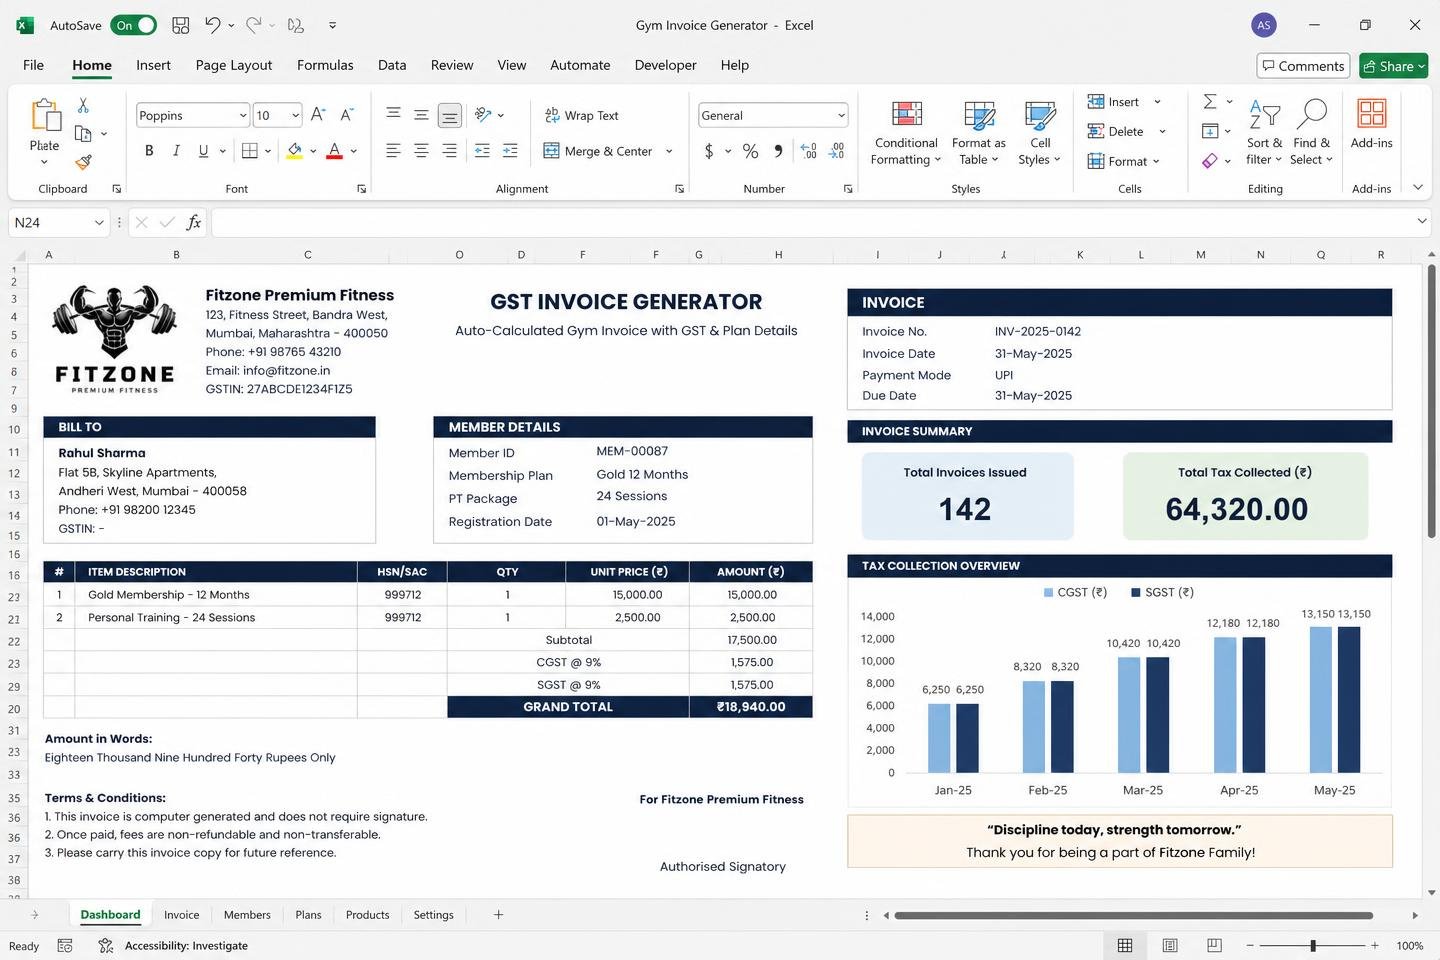Click the Decrease Indent icon

click(x=482, y=151)
